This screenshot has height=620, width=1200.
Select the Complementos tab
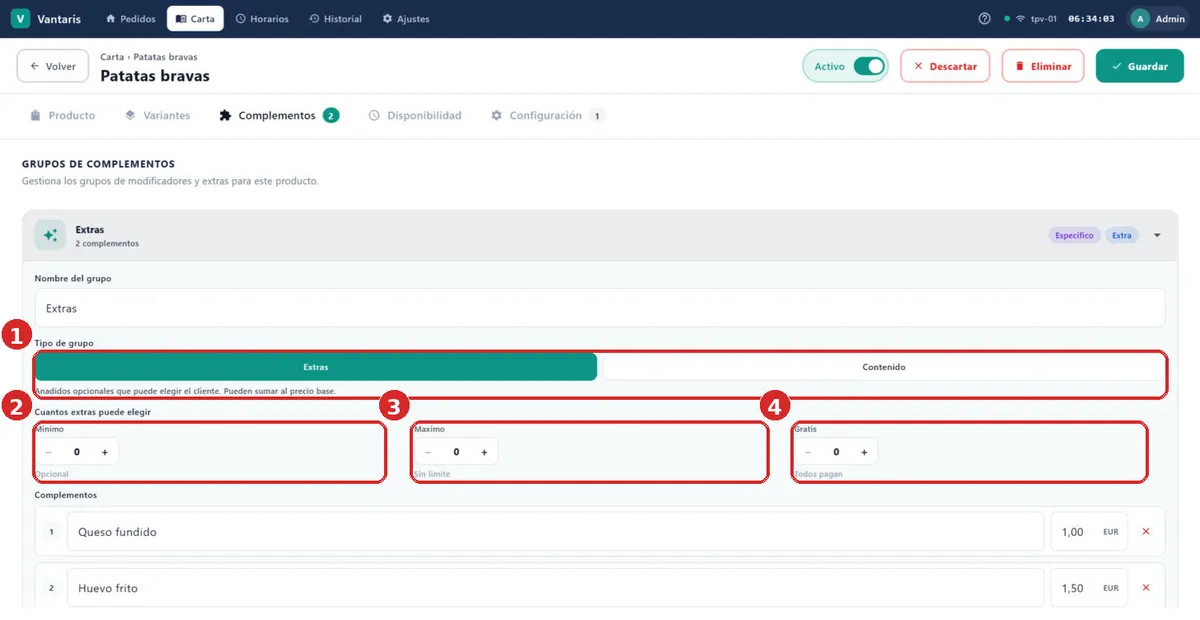279,116
